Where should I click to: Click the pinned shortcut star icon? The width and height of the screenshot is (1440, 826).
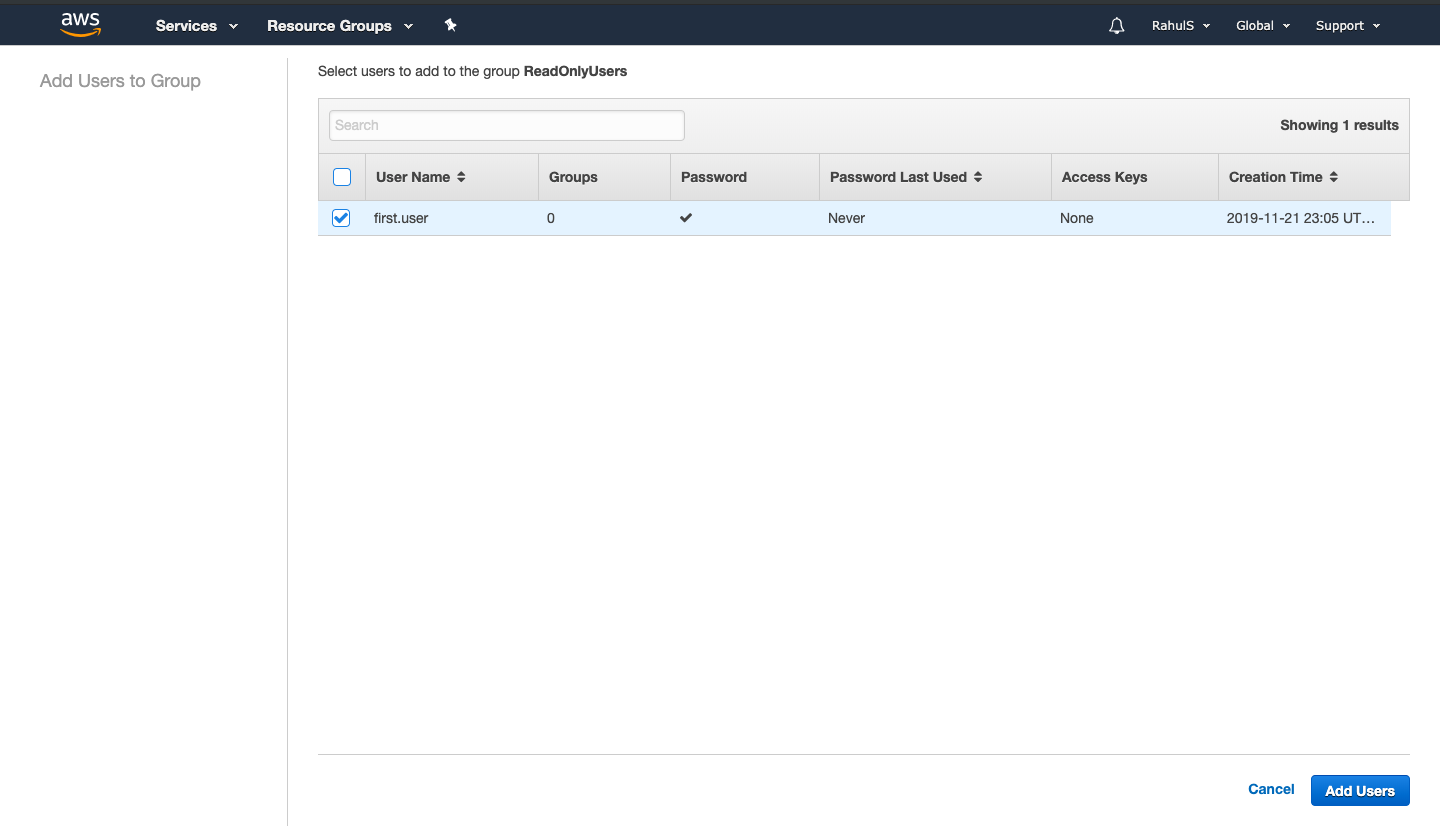click(450, 25)
